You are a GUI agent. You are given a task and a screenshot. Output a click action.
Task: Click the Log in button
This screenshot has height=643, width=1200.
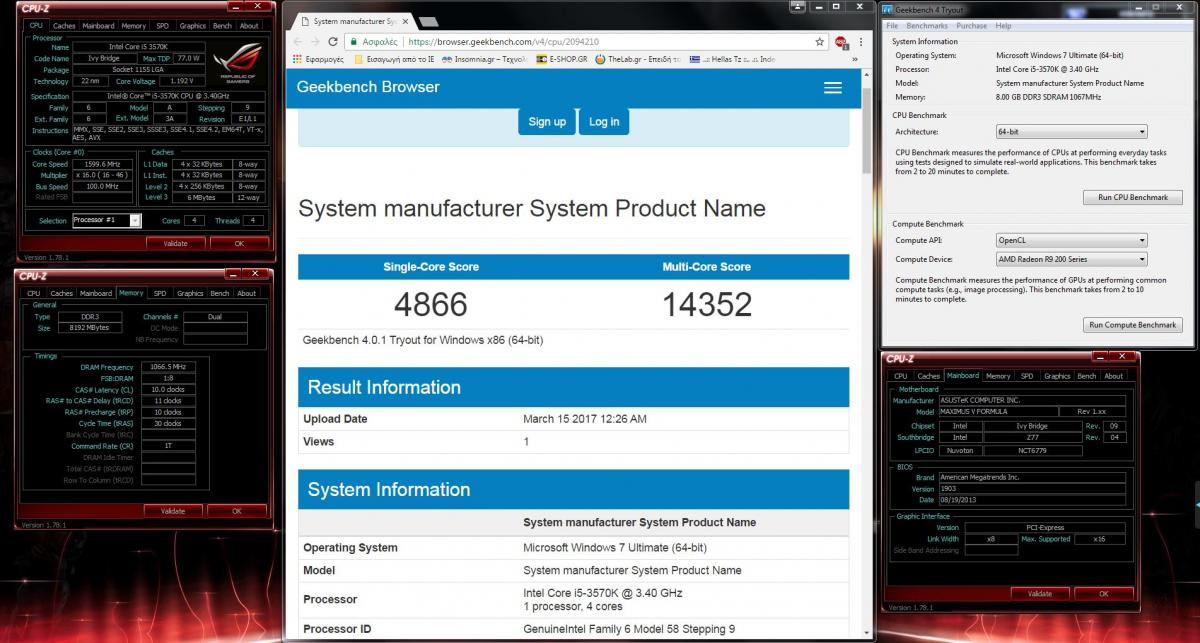click(604, 122)
